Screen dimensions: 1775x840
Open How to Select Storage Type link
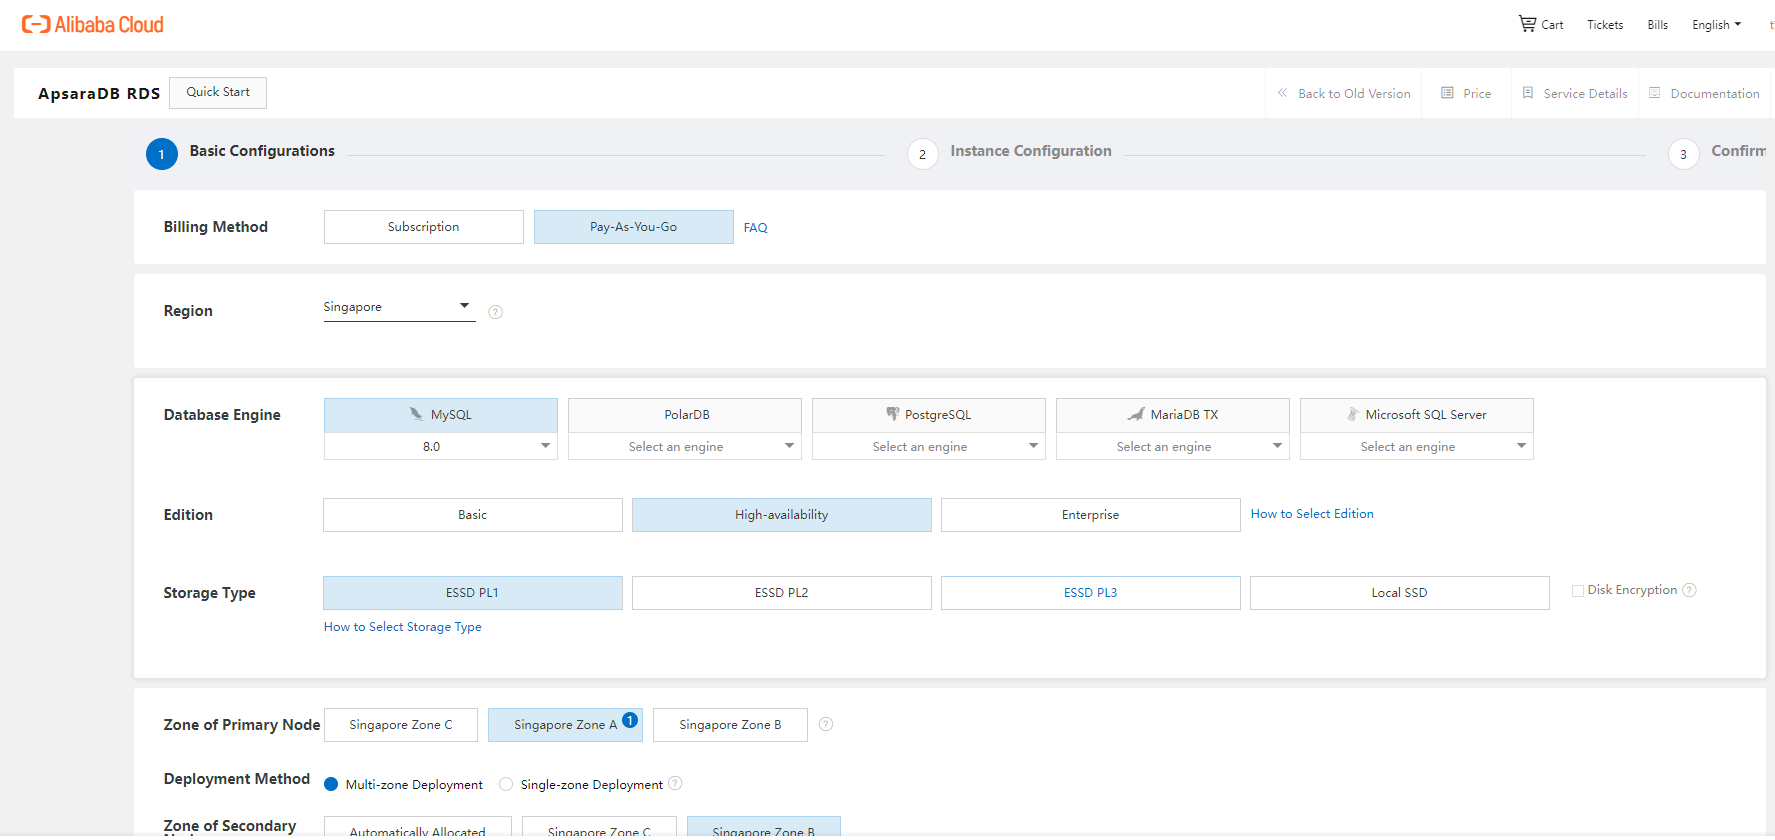402,627
